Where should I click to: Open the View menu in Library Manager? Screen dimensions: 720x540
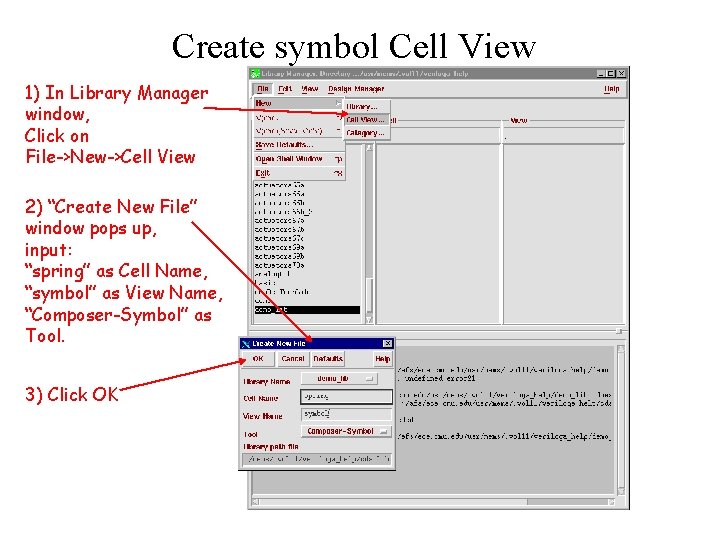coord(309,89)
